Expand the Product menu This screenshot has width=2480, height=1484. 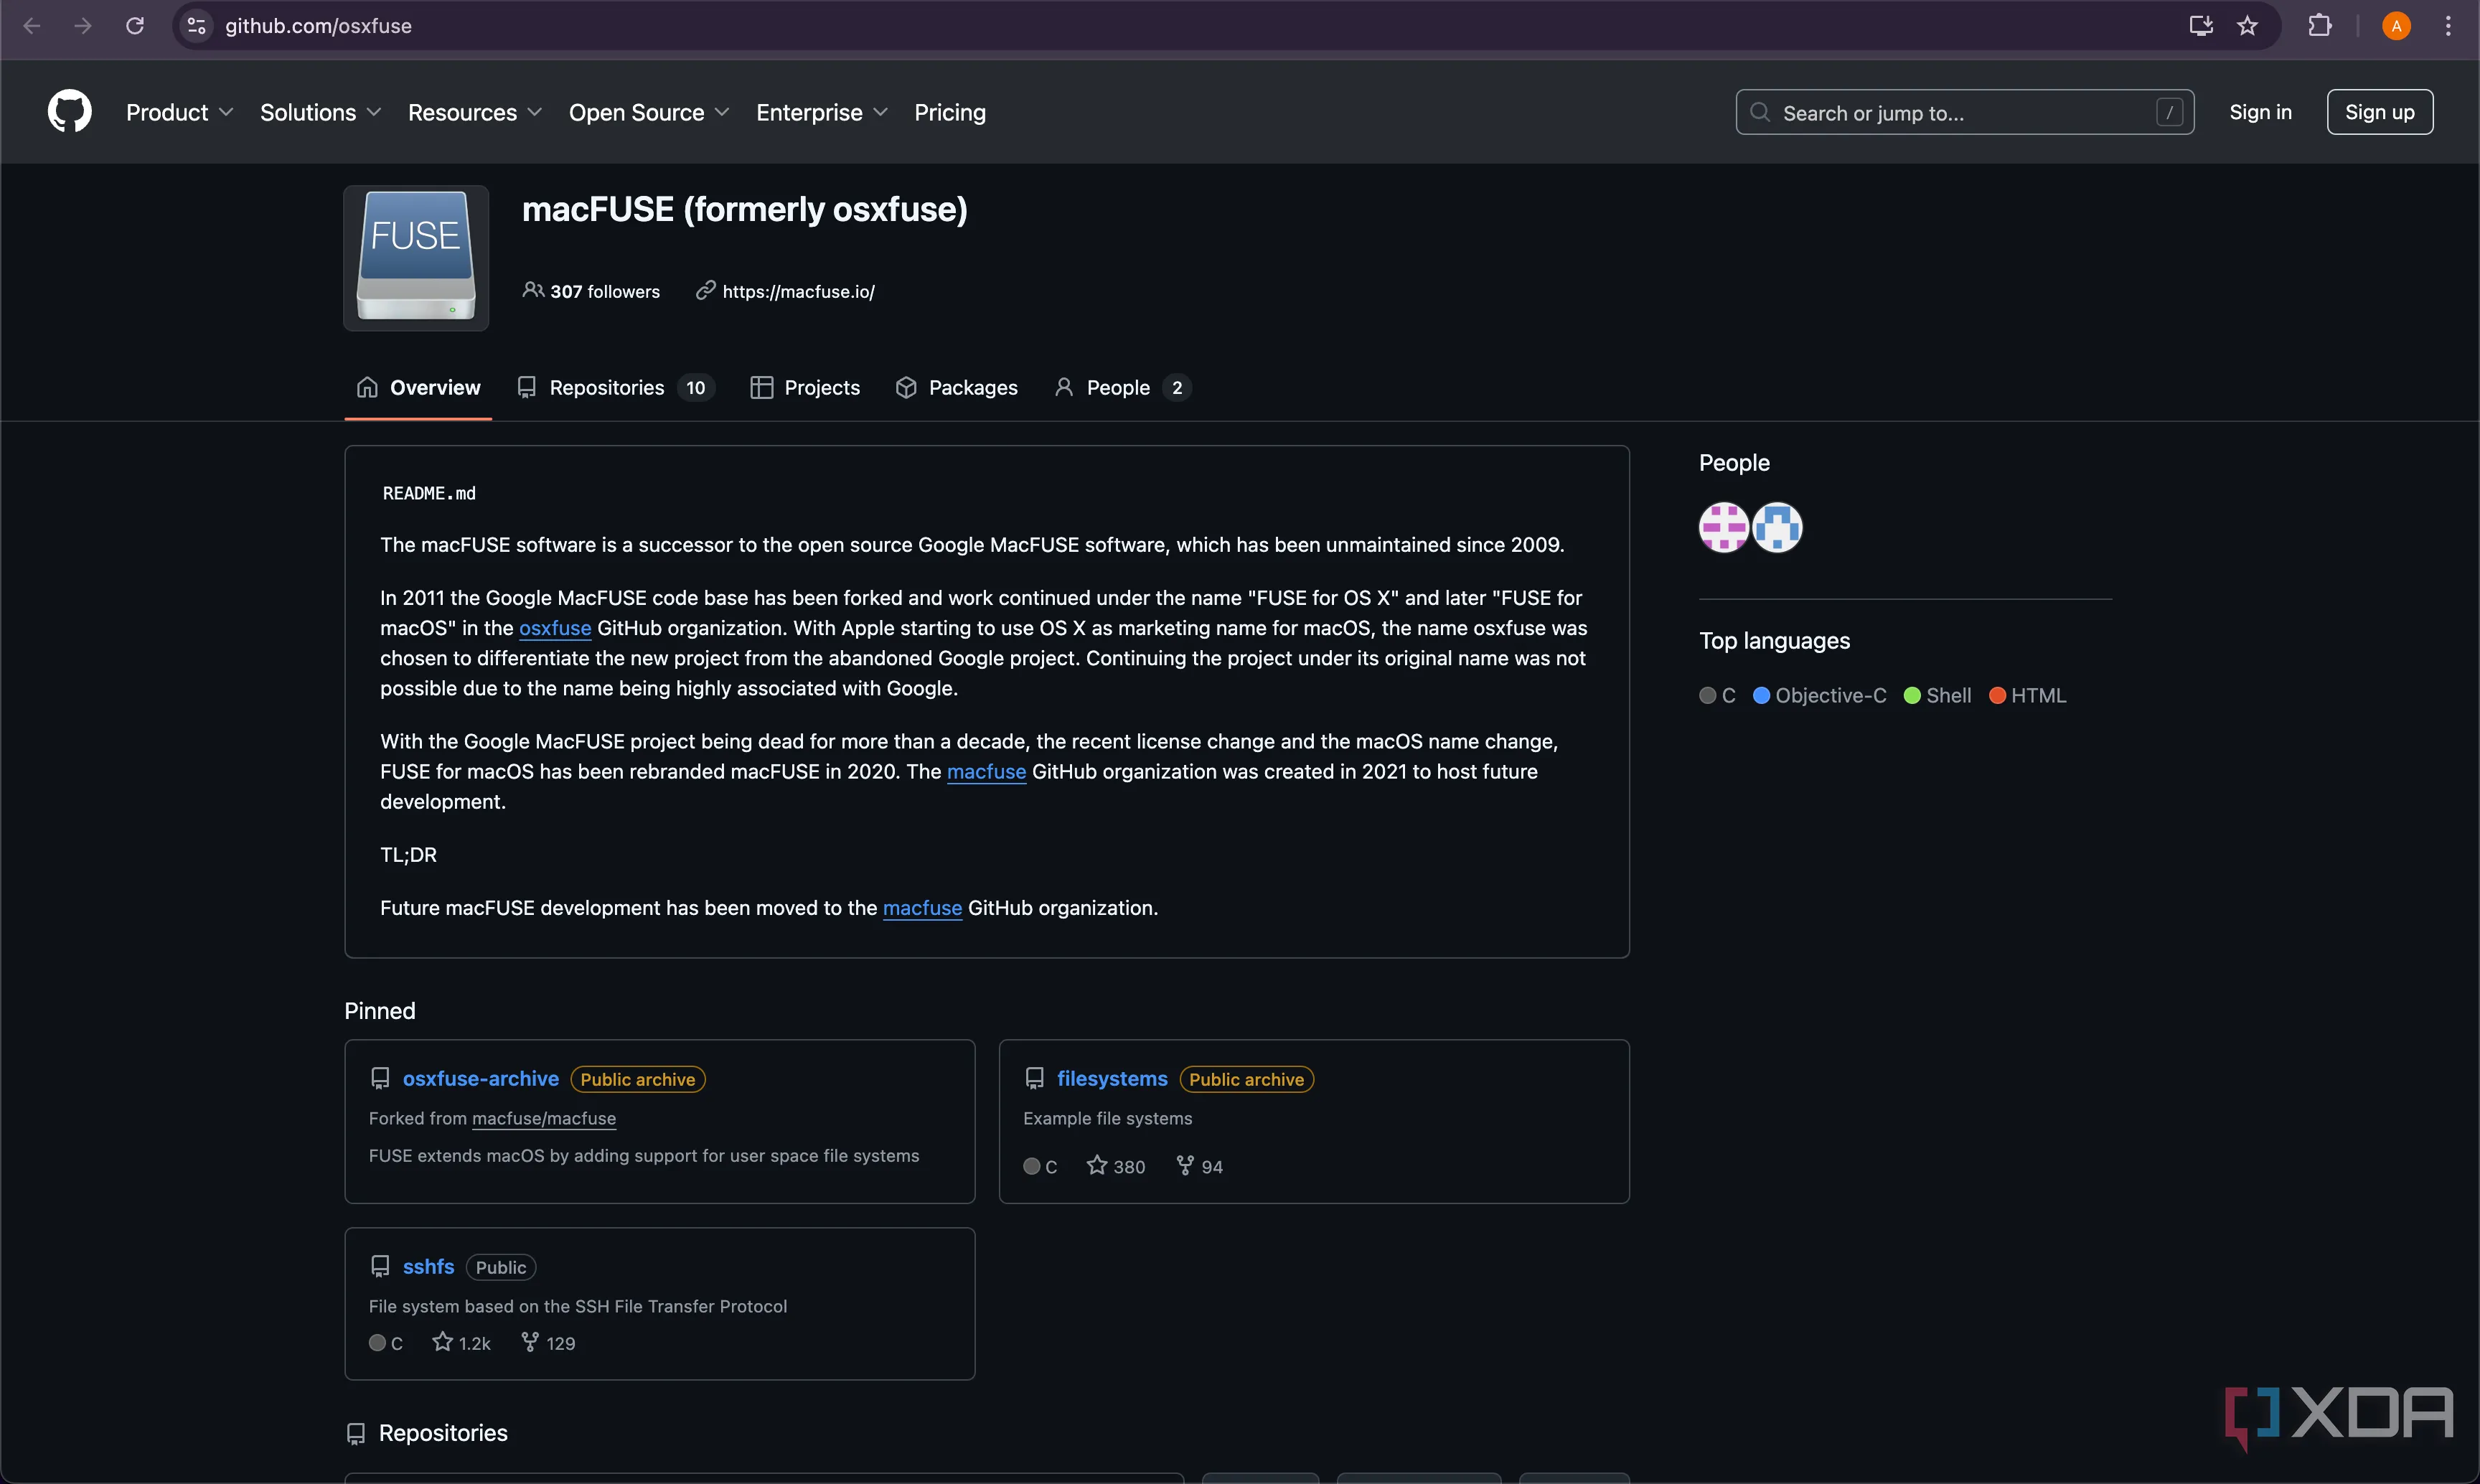[x=179, y=112]
